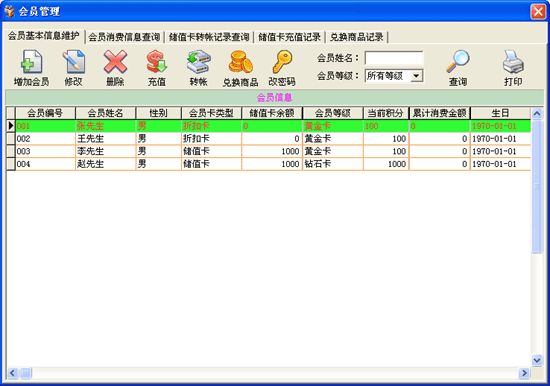Image resolution: width=550 pixels, height=386 pixels.
Task: Click the 增加会员 add member icon
Action: click(x=32, y=62)
